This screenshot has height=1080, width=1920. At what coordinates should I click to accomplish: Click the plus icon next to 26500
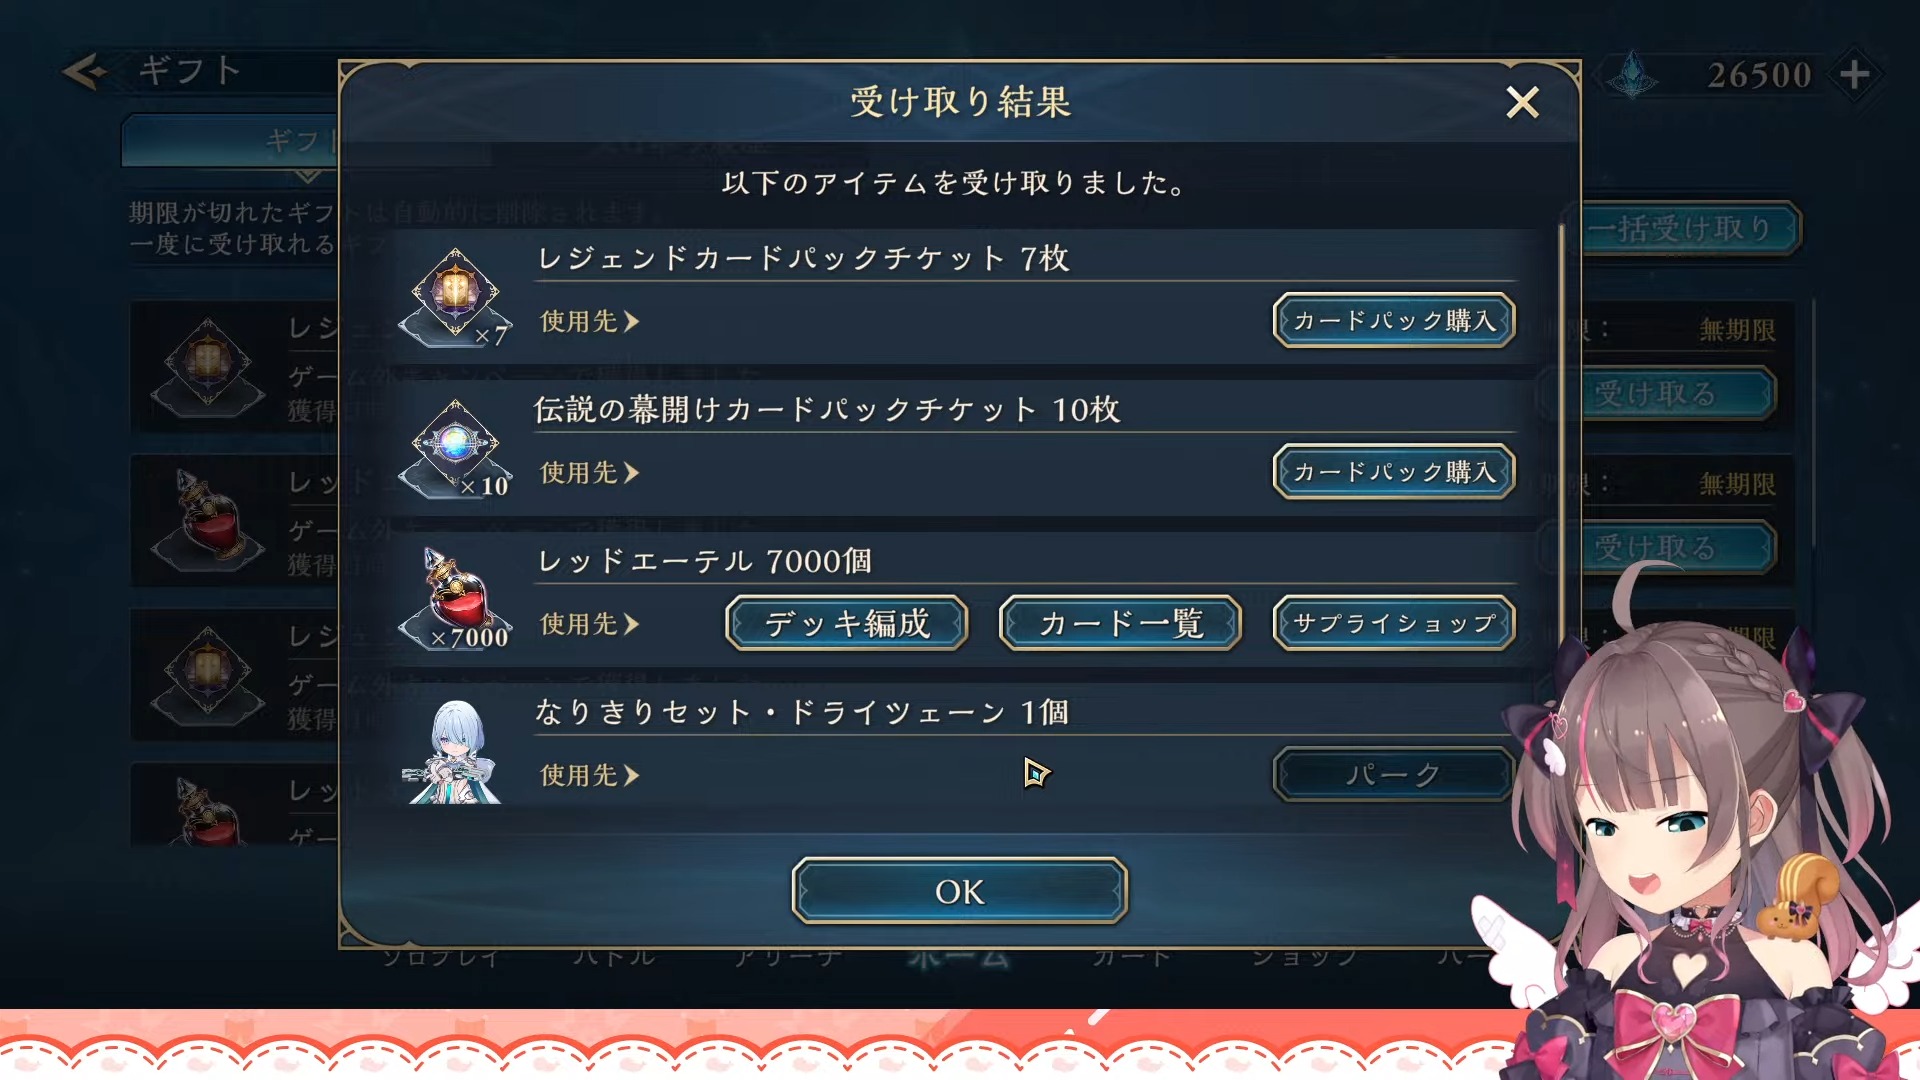[1855, 74]
